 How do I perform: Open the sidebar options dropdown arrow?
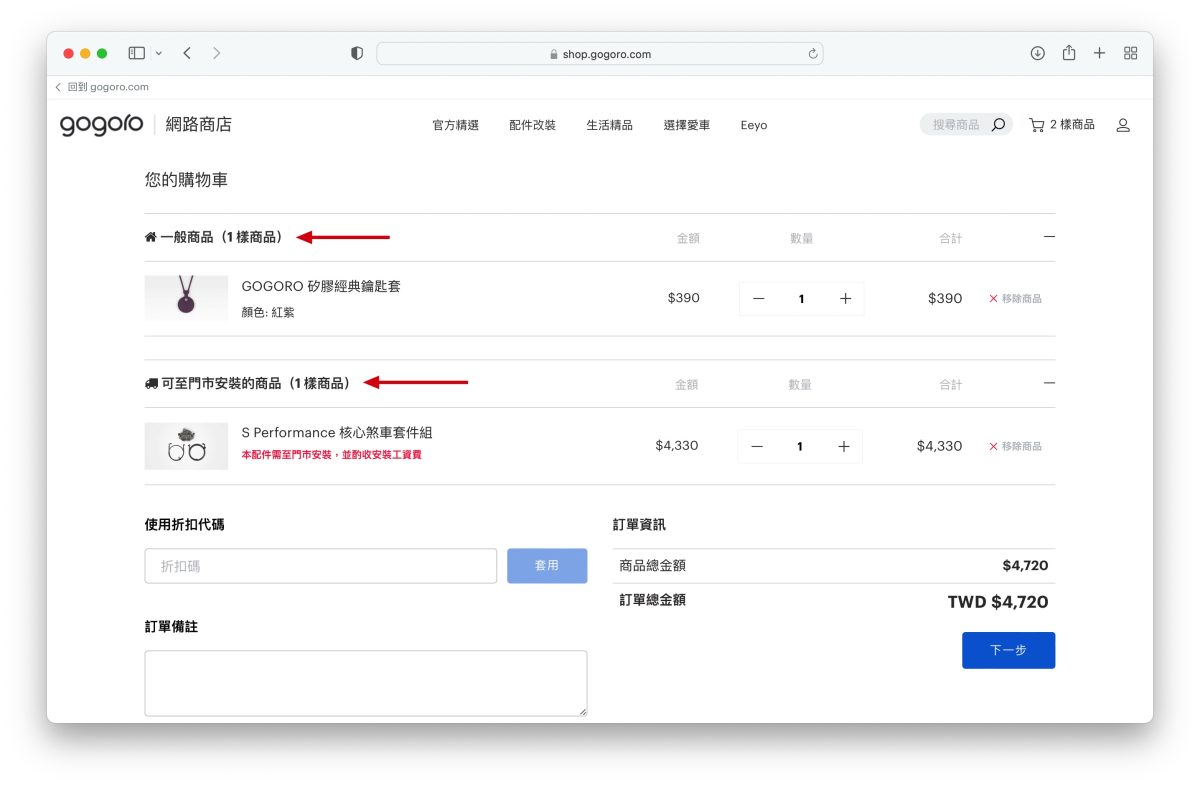[158, 53]
